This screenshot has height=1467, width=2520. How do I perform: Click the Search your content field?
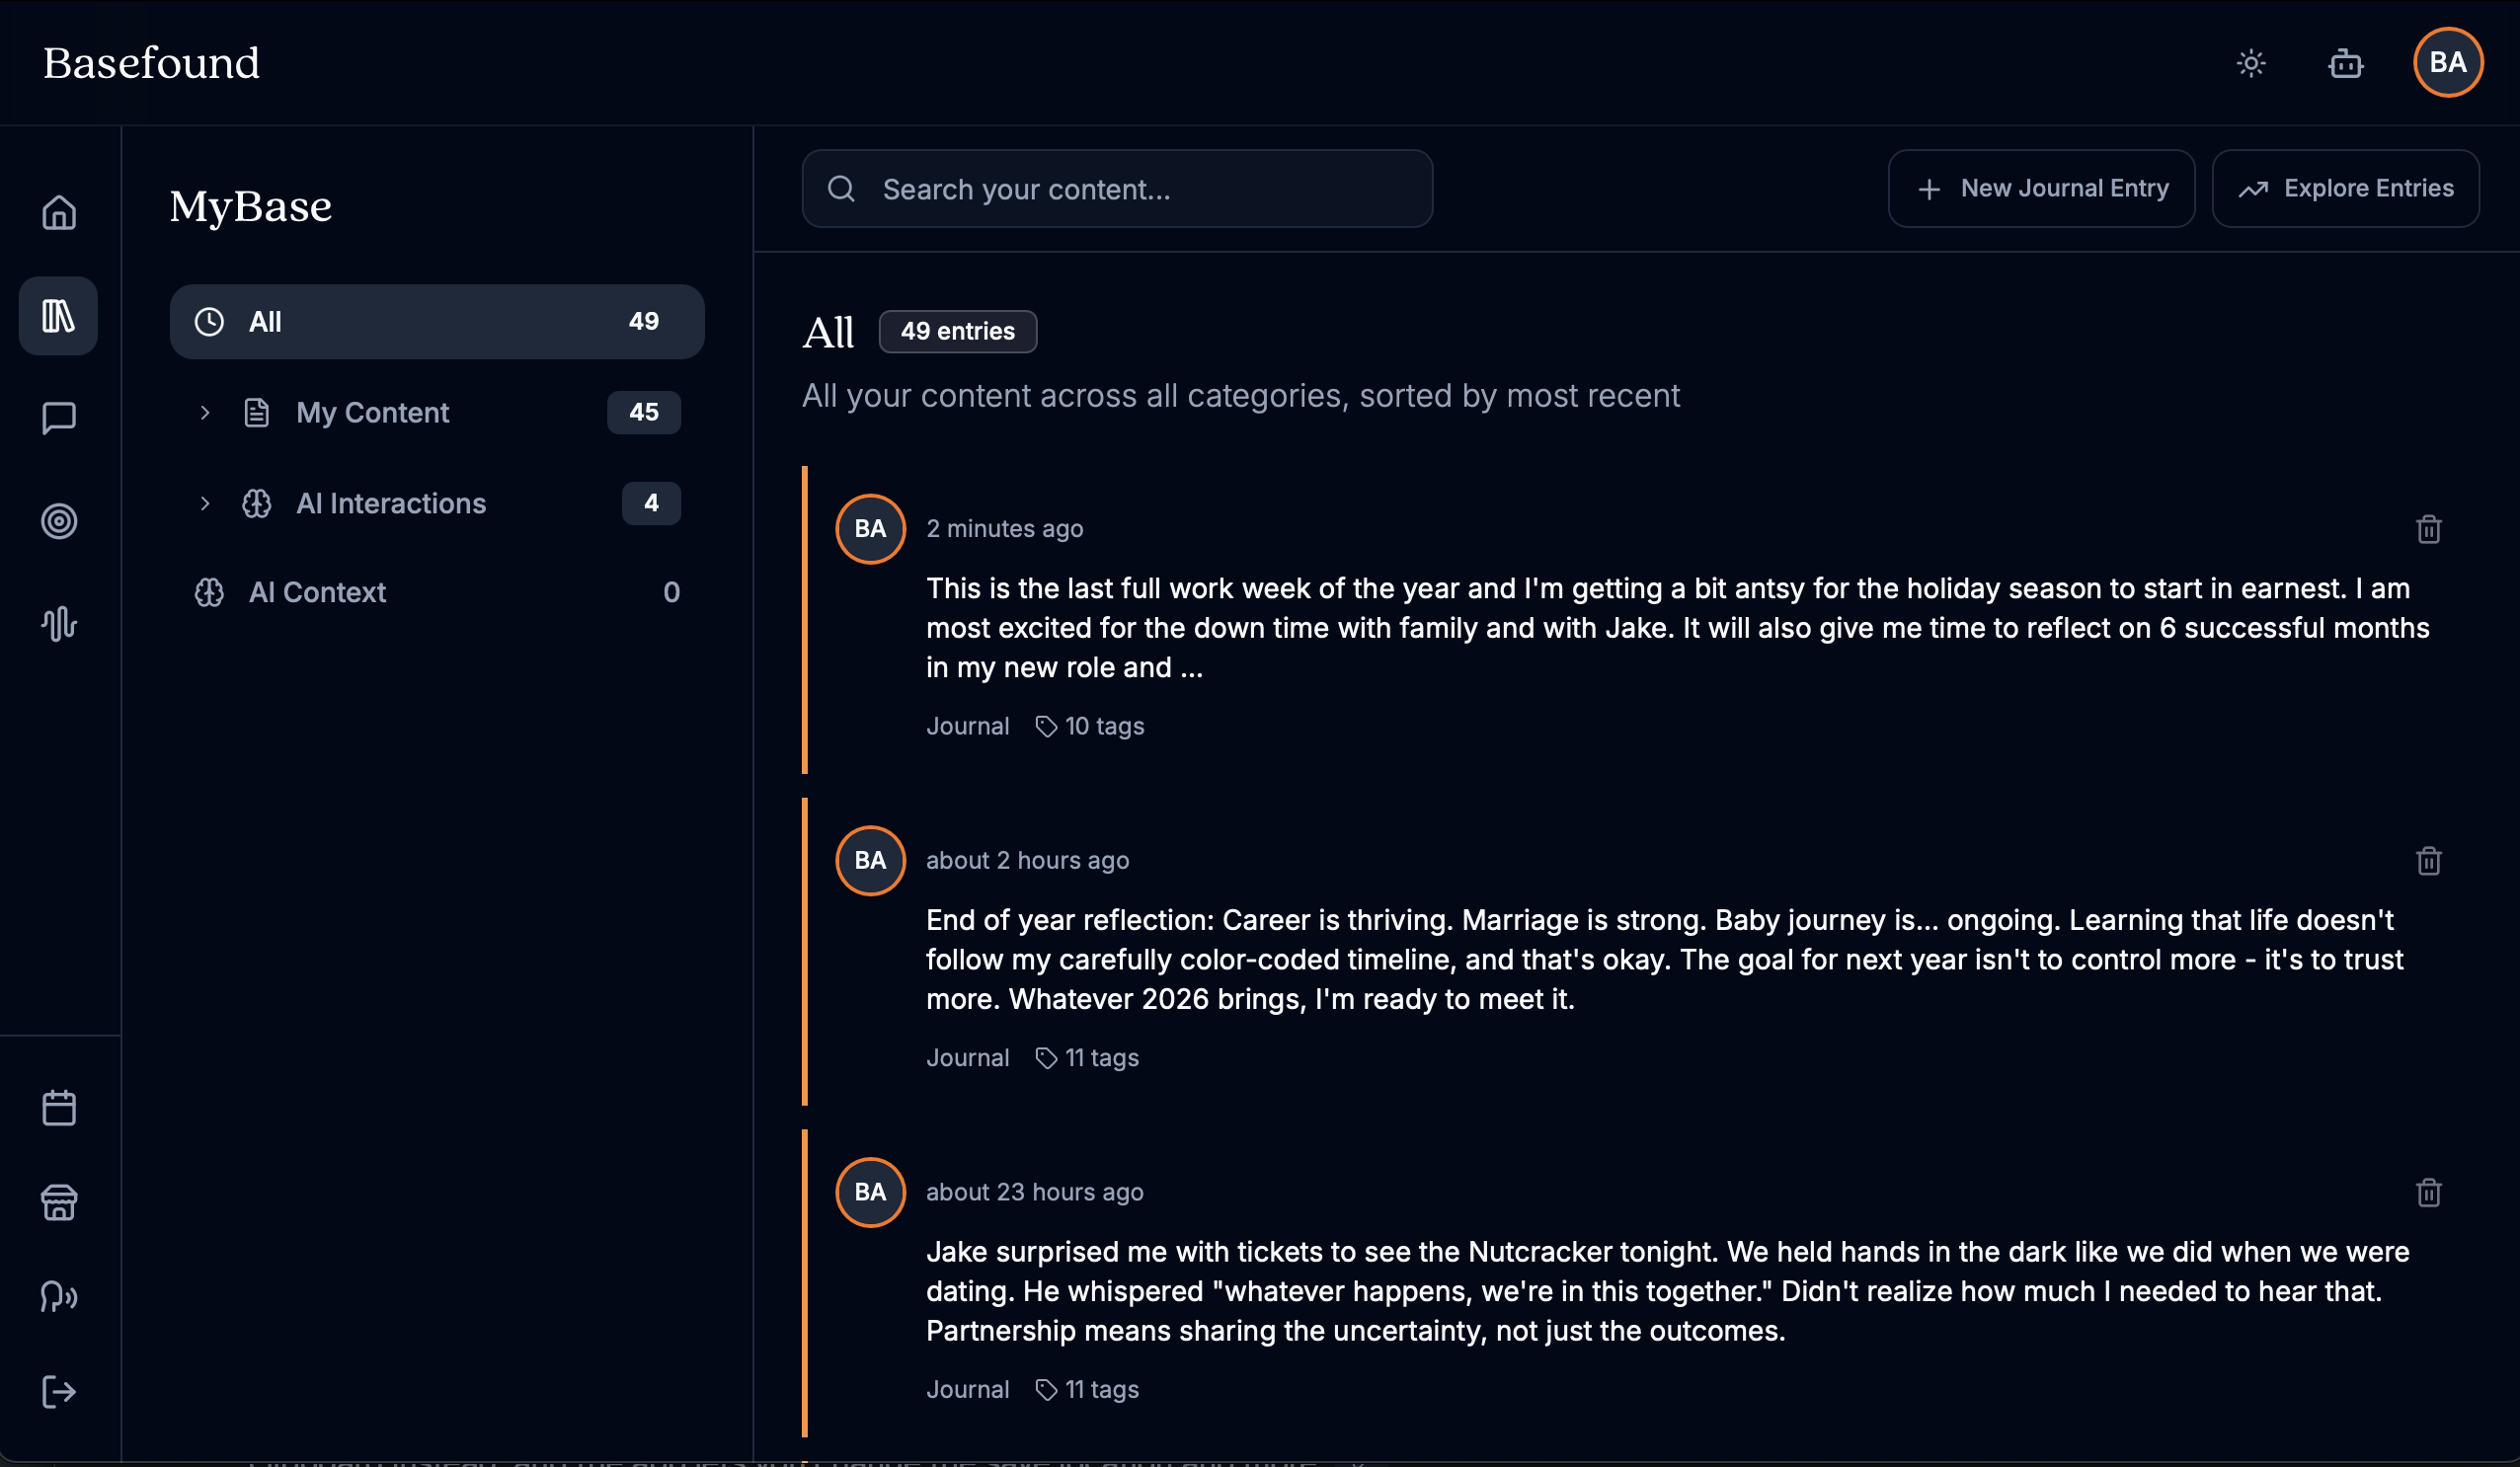click(1117, 188)
